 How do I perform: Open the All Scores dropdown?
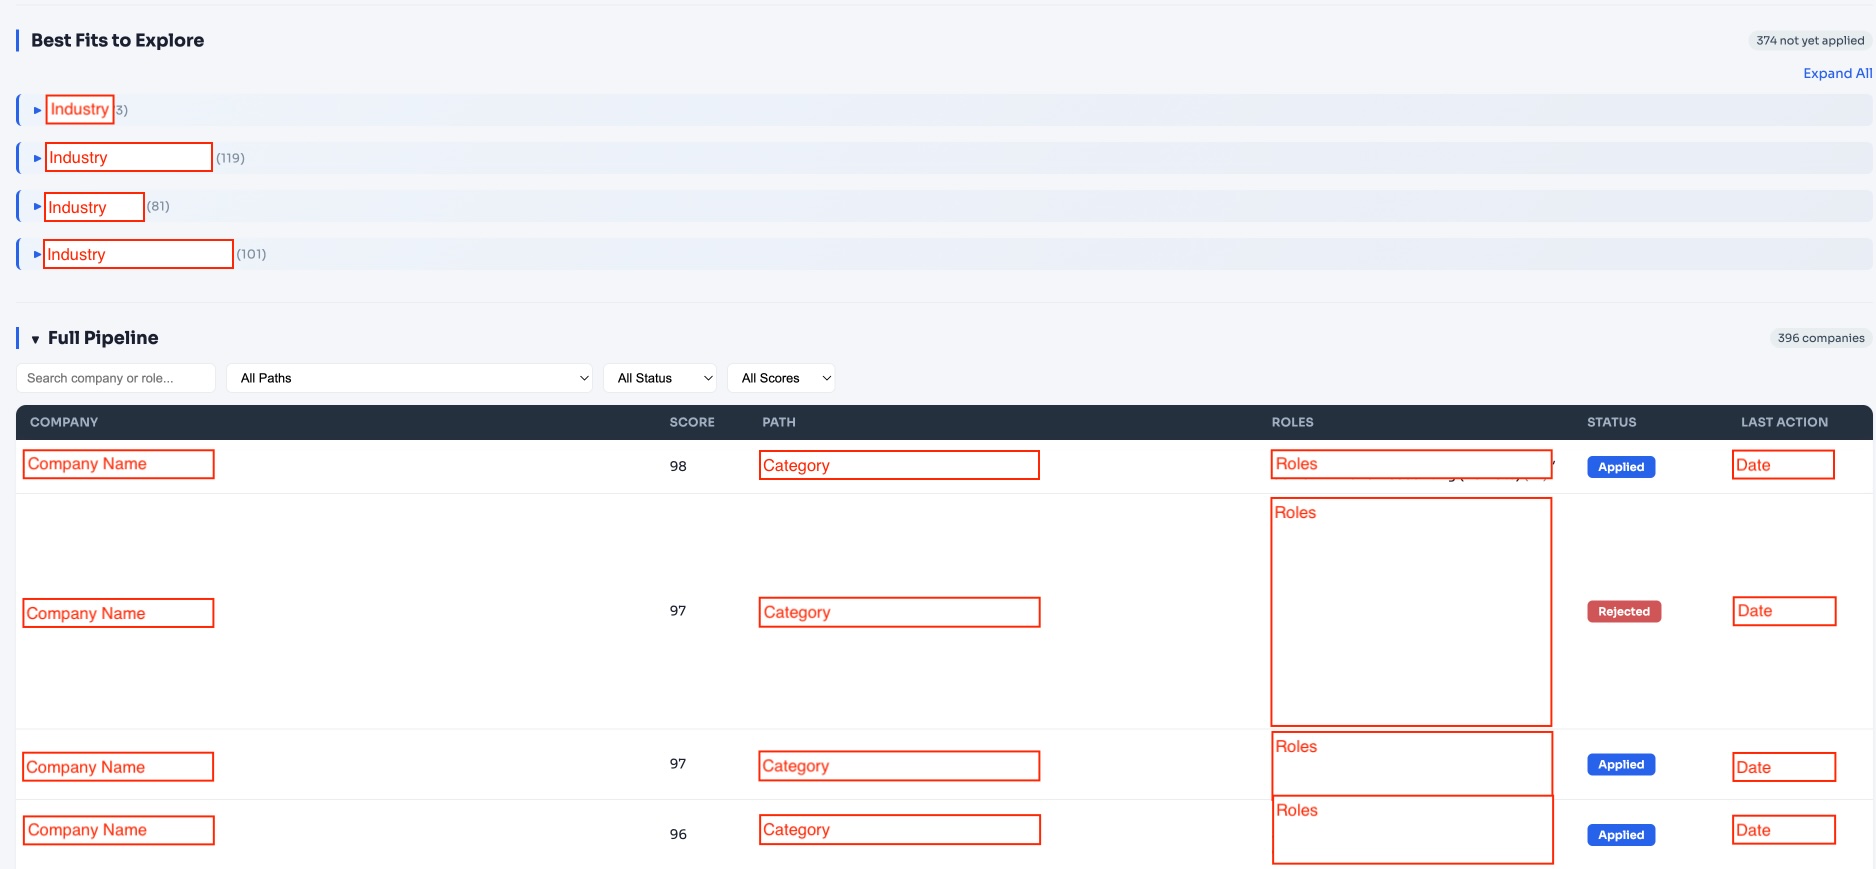781,378
